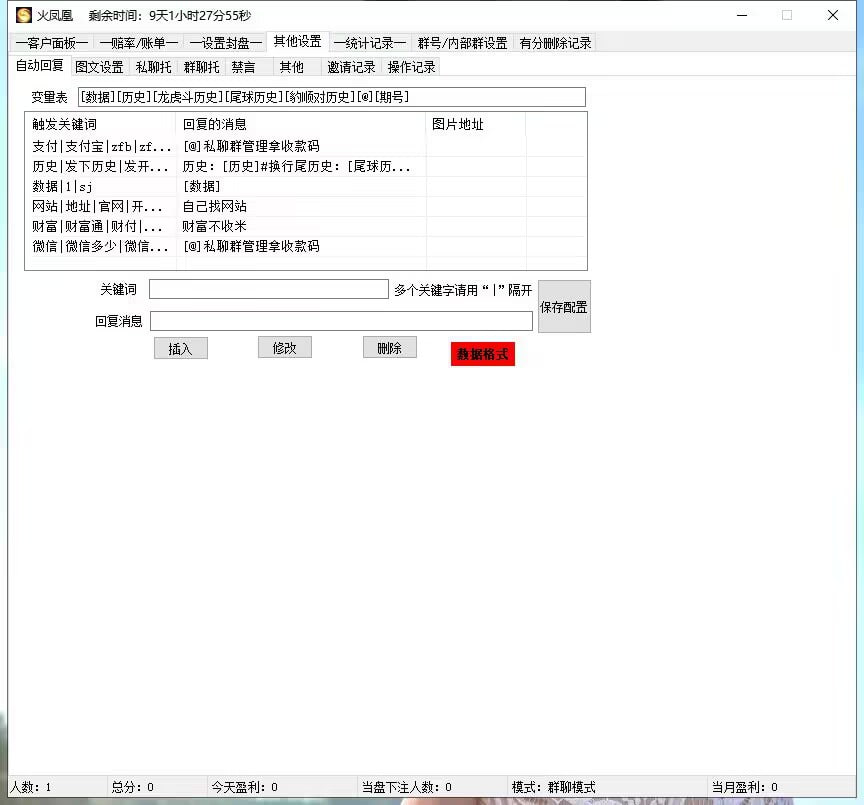
Task: Click the 插入 button
Action: (x=180, y=349)
